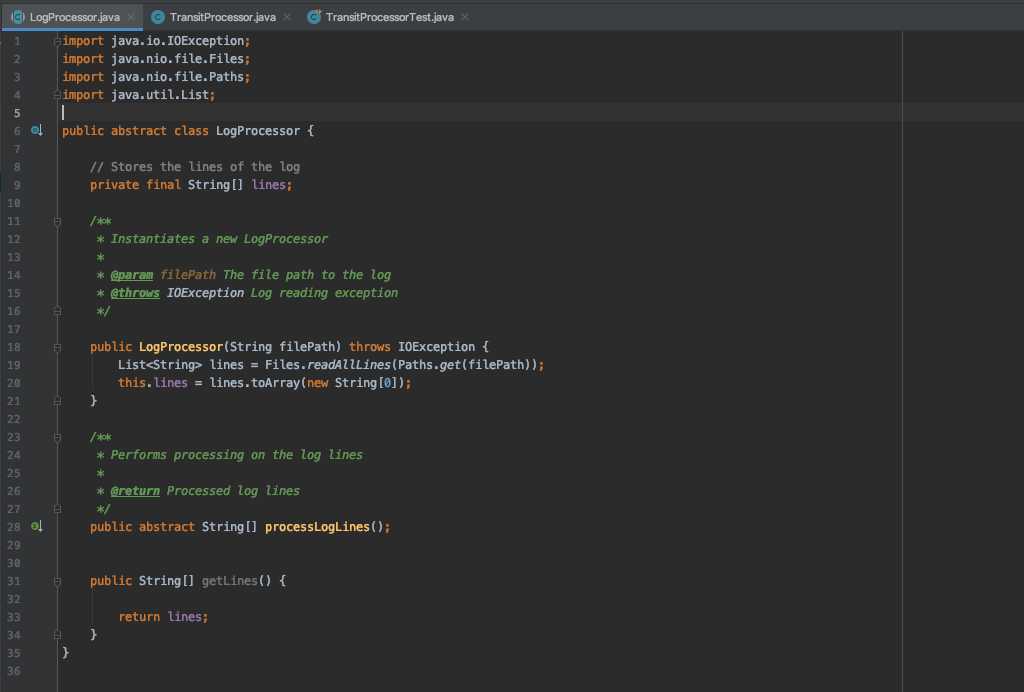The width and height of the screenshot is (1024, 692).
Task: Click the @param Javadoc tag
Action: pyautogui.click(x=132, y=275)
